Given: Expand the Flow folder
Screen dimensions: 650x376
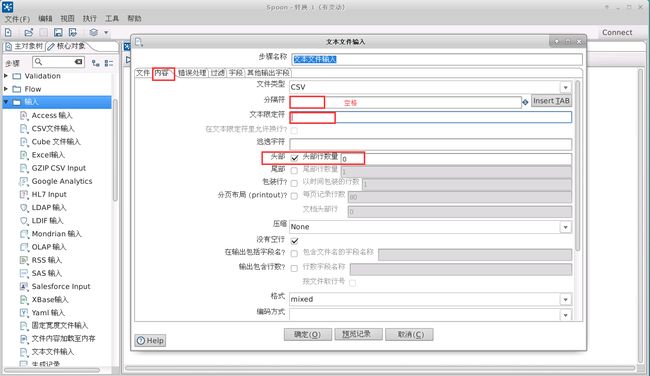Looking at the screenshot, I should (x=6, y=89).
